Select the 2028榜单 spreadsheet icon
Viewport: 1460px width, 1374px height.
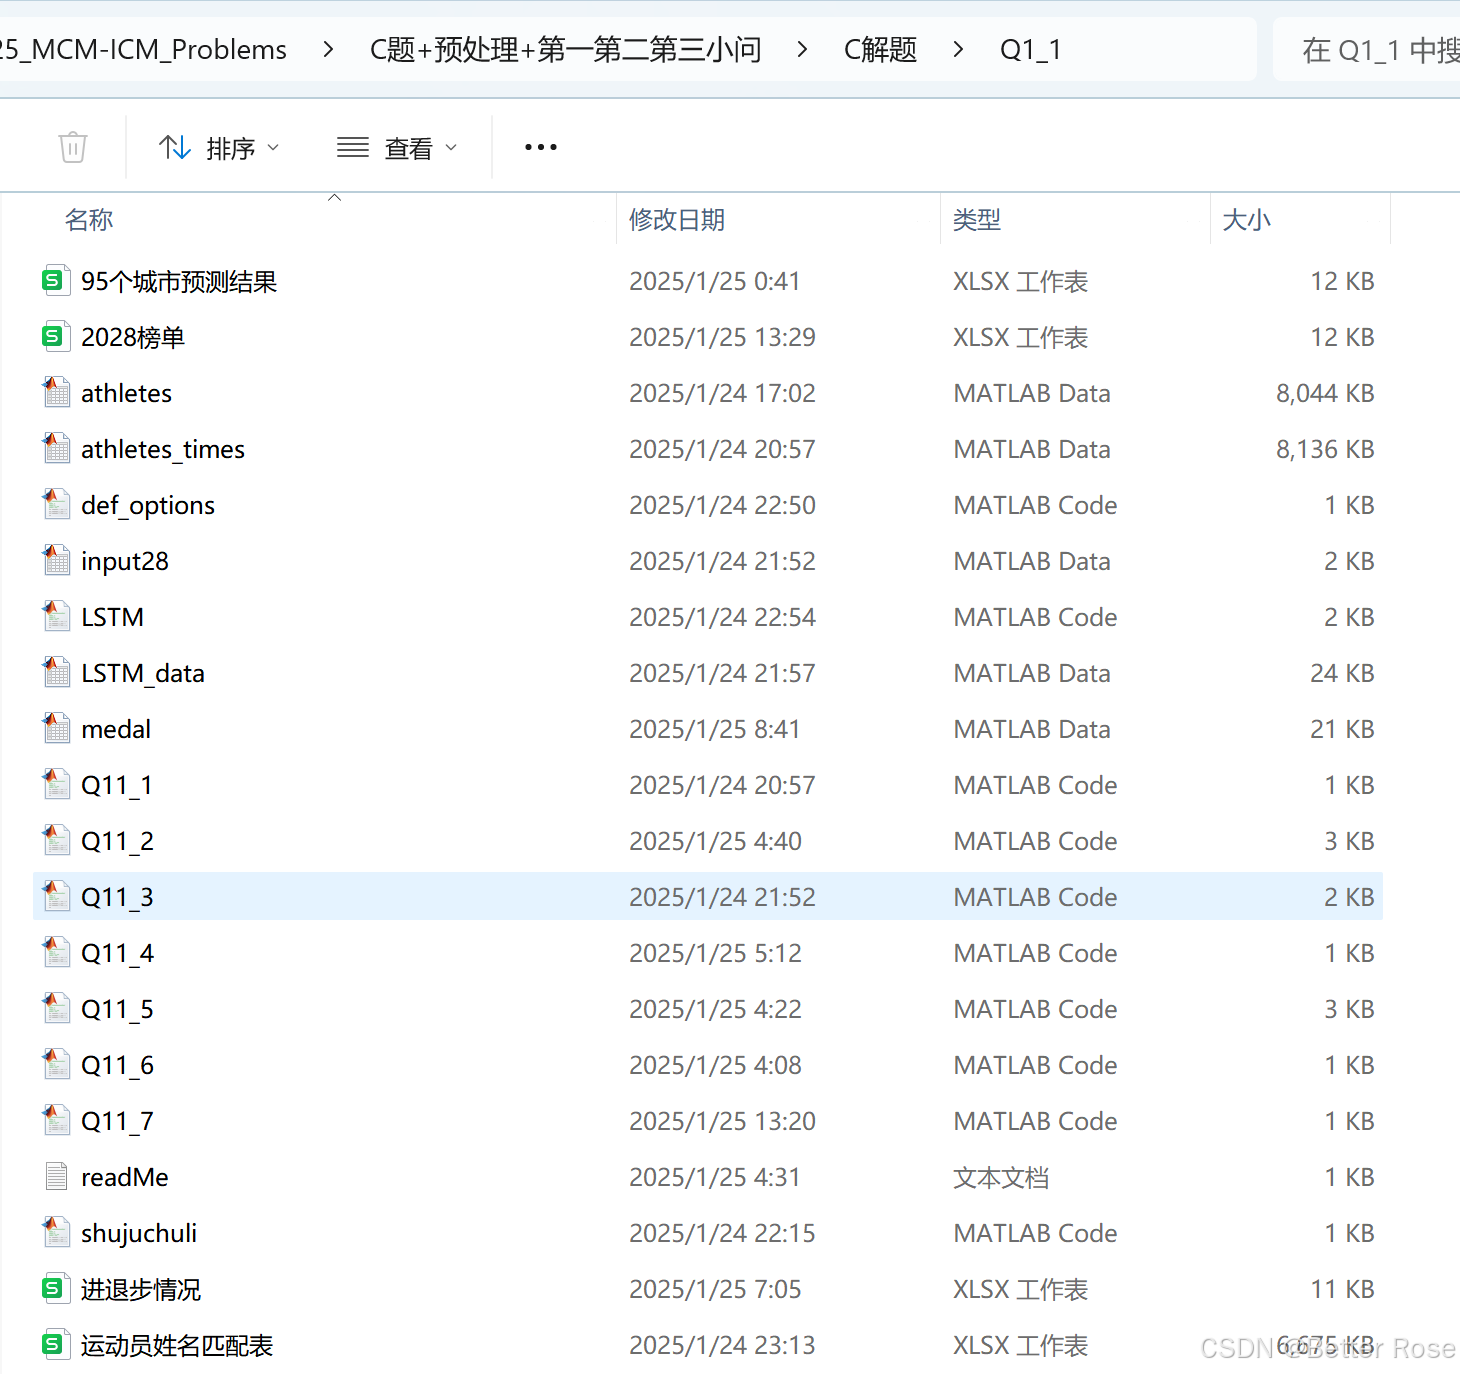pos(56,337)
